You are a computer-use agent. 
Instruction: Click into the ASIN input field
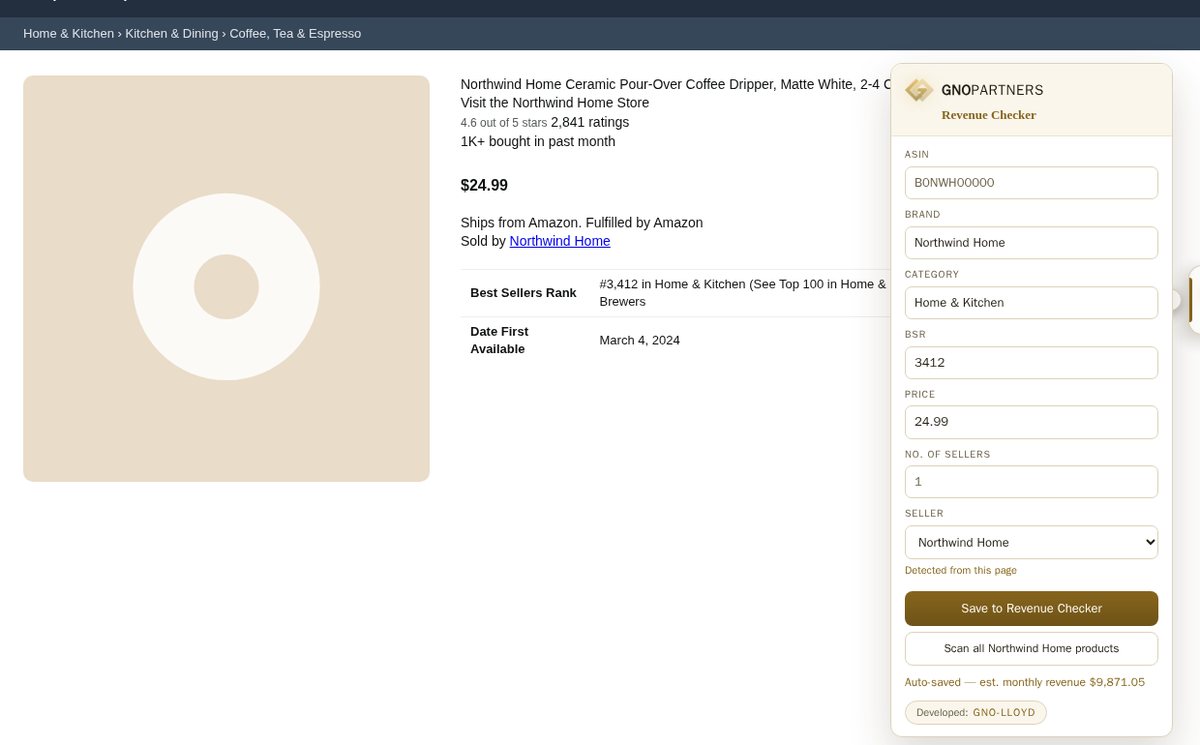(1031, 183)
